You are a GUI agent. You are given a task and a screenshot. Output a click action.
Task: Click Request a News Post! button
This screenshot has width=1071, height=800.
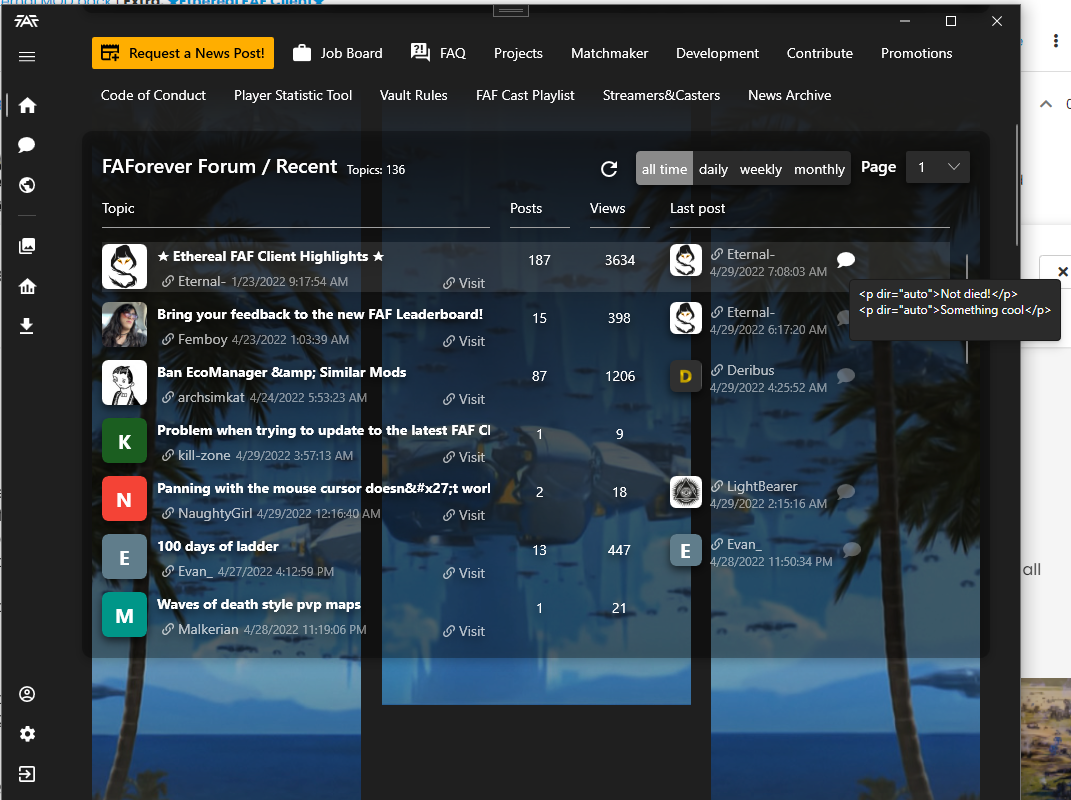tap(183, 53)
